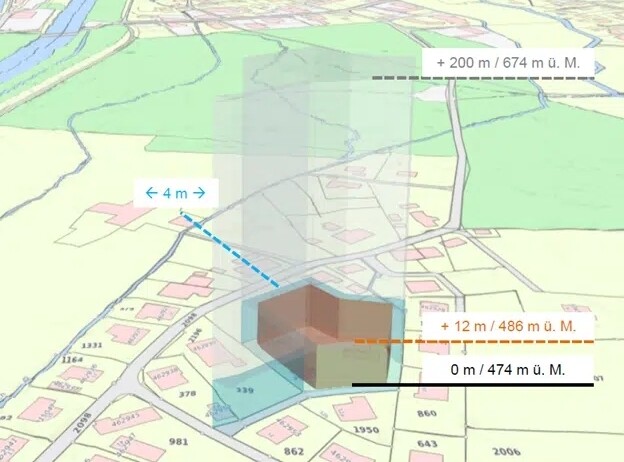This screenshot has height=462, width=624.
Task: Click parcel number 860 on the map
Action: [x=427, y=412]
